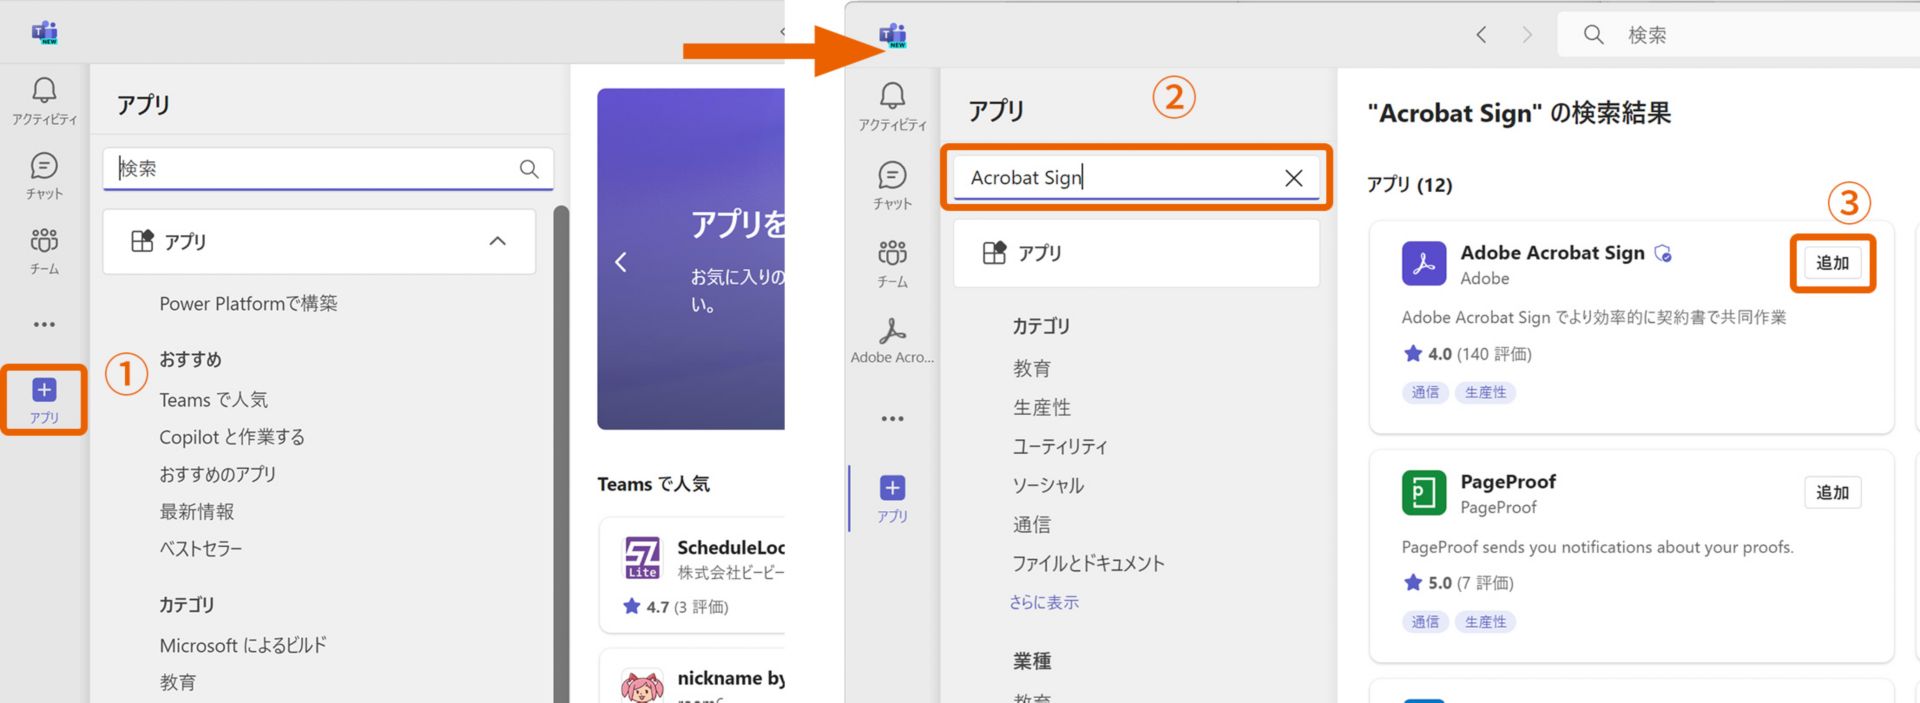Open nickname app card icon in left window
Screen dimensions: 1920x703
point(642,687)
